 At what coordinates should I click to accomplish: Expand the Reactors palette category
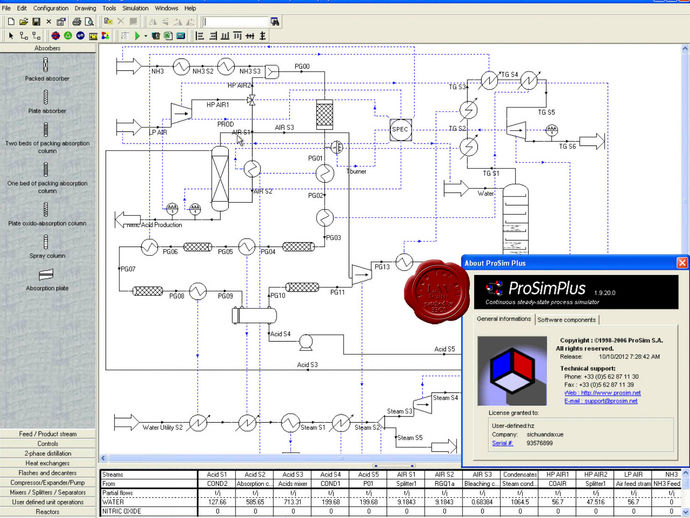point(48,512)
